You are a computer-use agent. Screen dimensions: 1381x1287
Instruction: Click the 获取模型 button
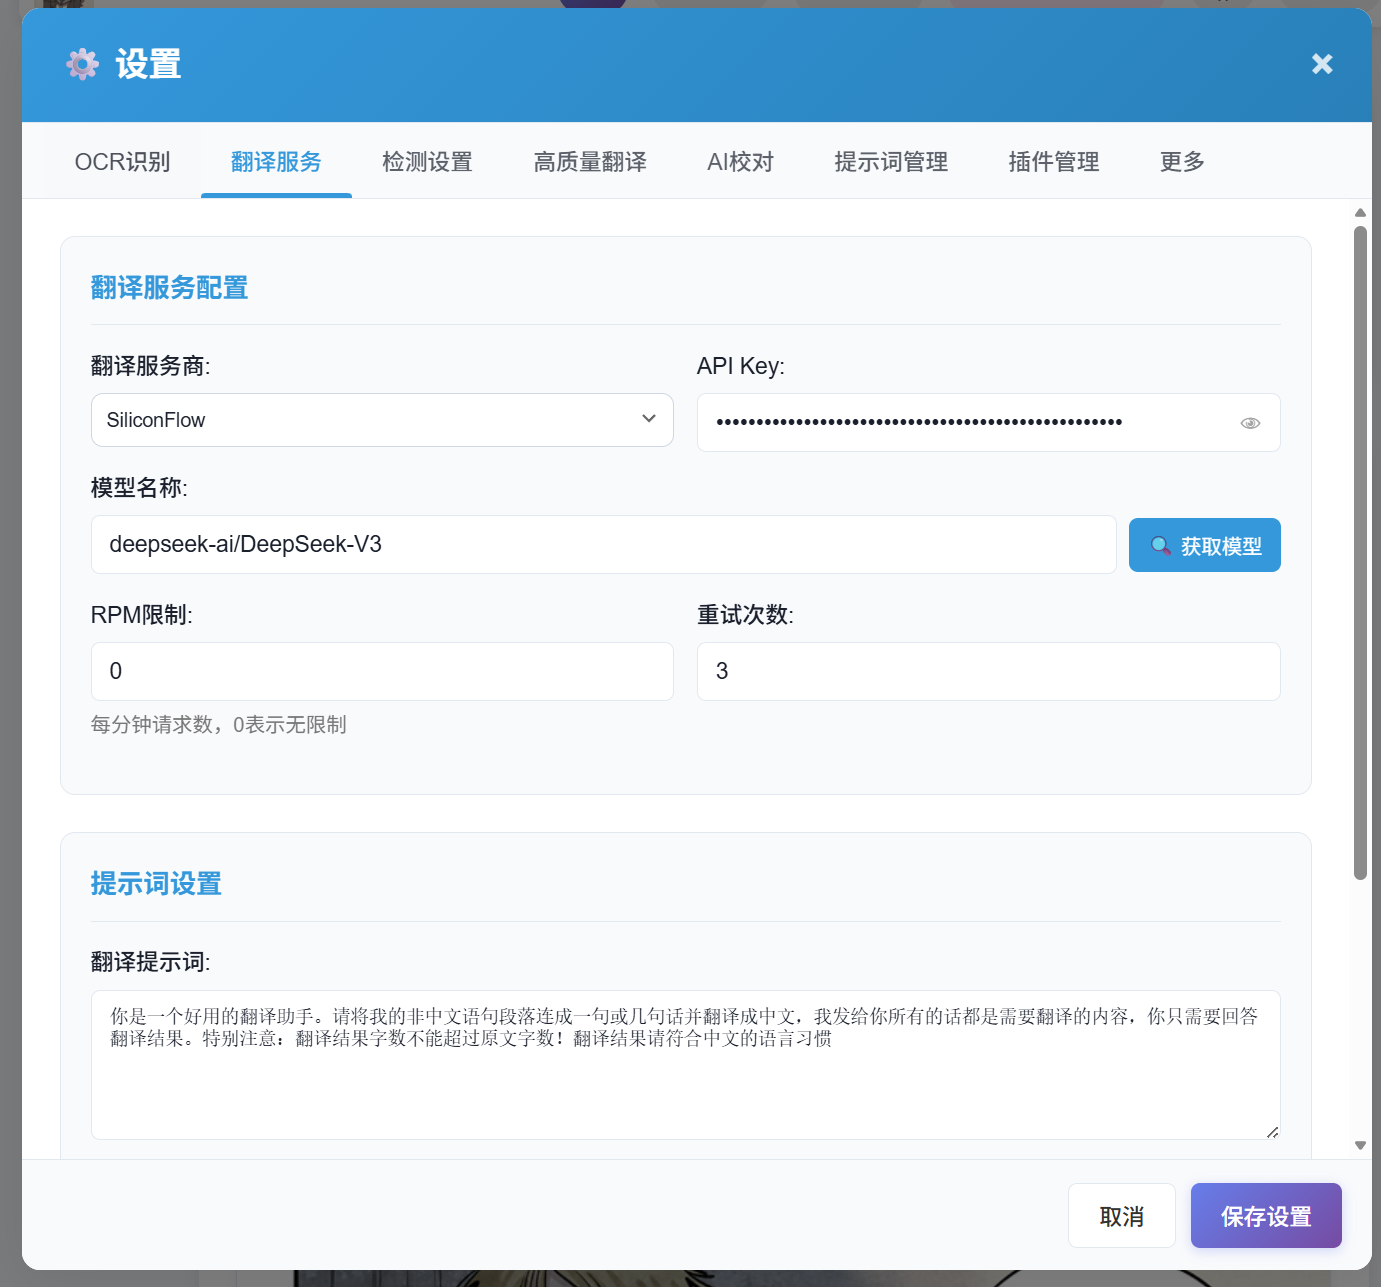pos(1204,545)
